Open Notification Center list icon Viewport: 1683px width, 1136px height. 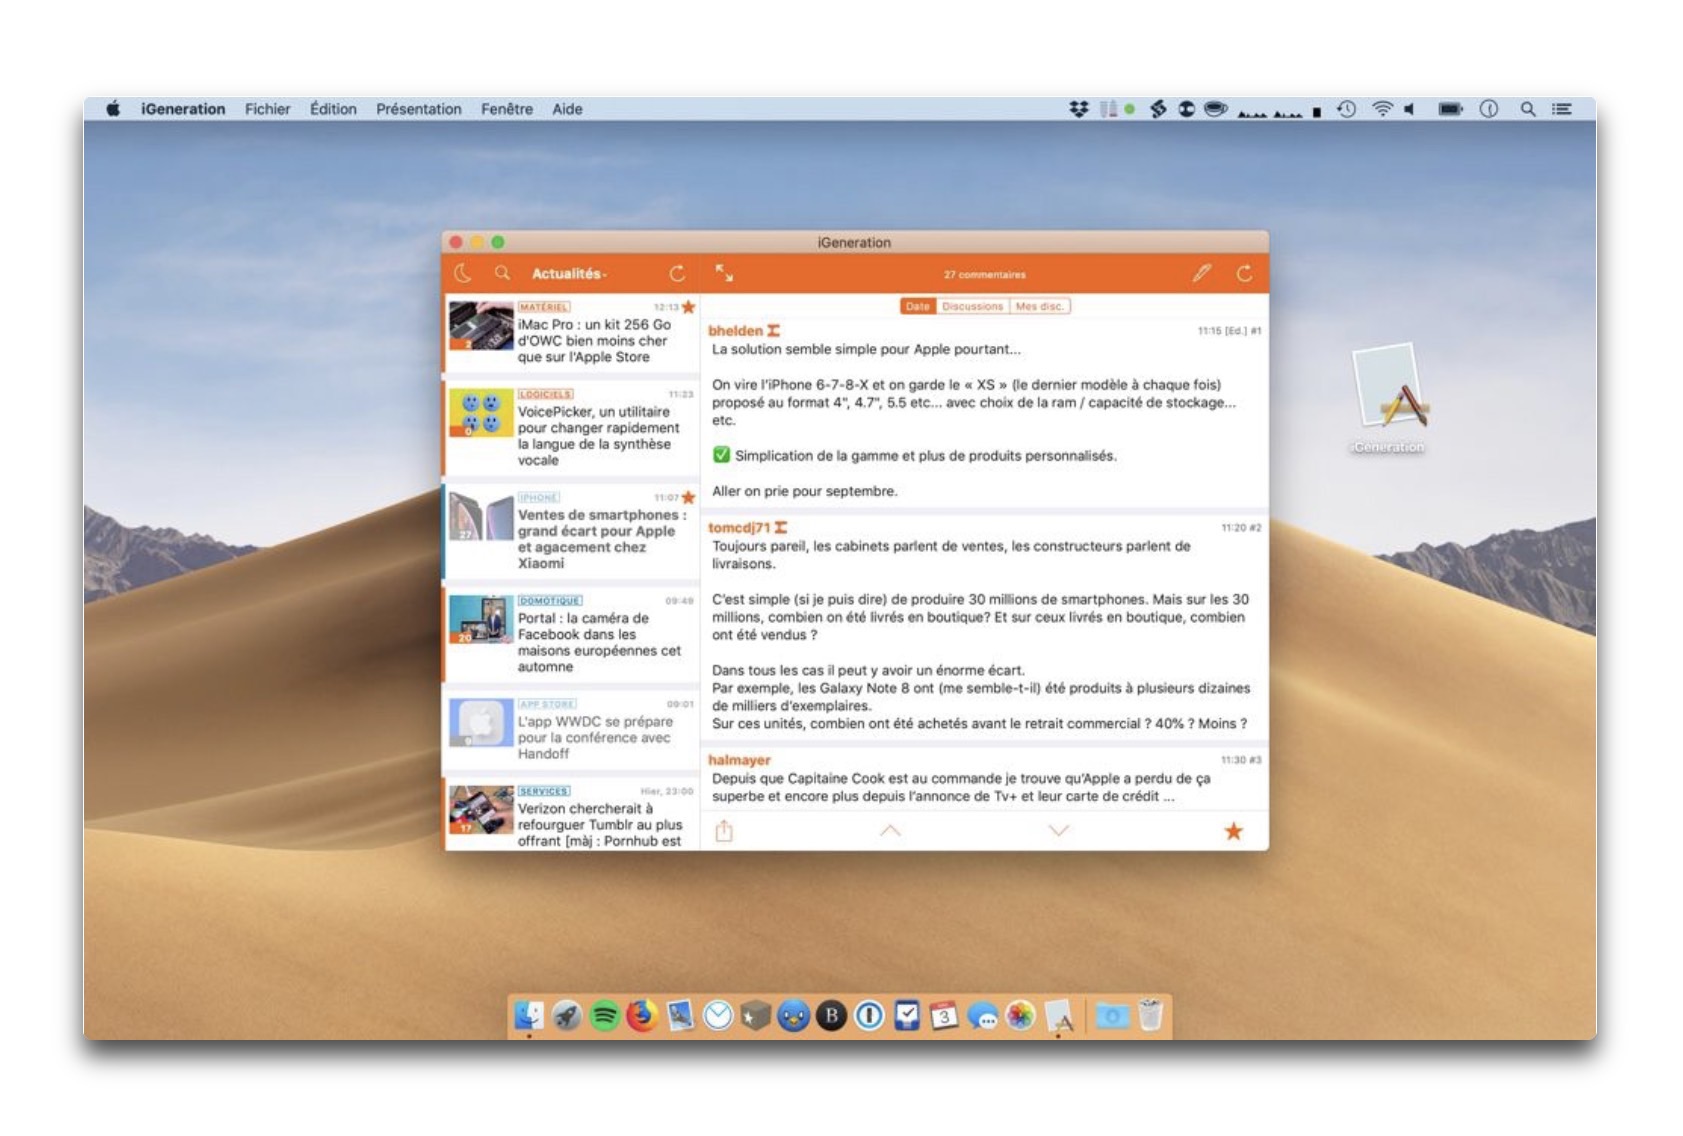point(1561,109)
